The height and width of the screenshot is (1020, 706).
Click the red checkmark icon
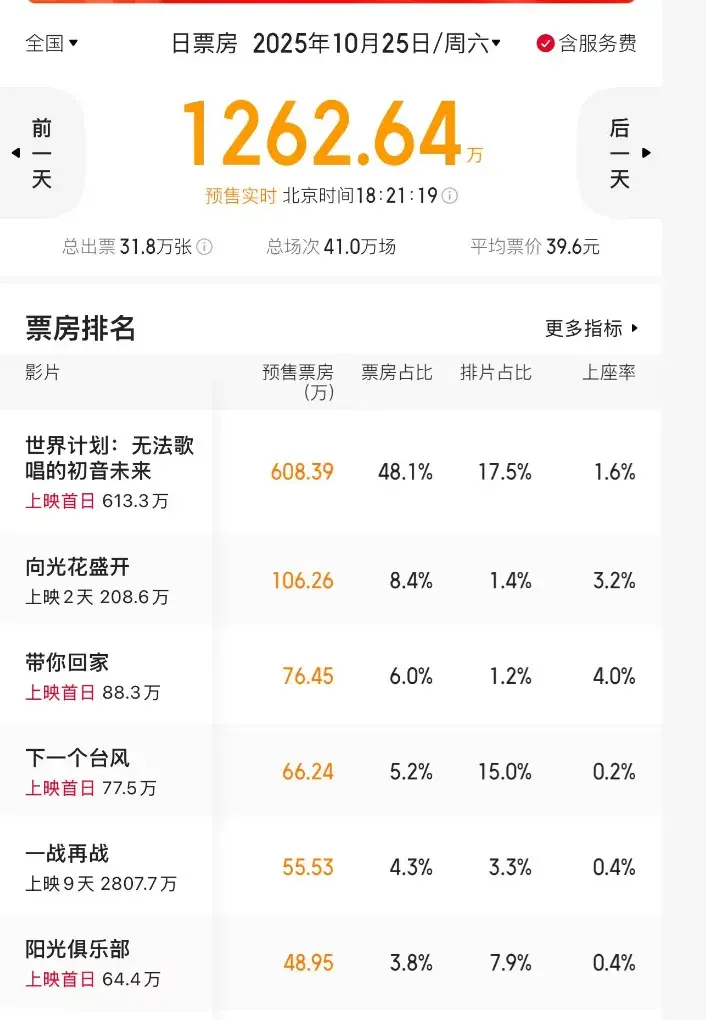(x=545, y=43)
